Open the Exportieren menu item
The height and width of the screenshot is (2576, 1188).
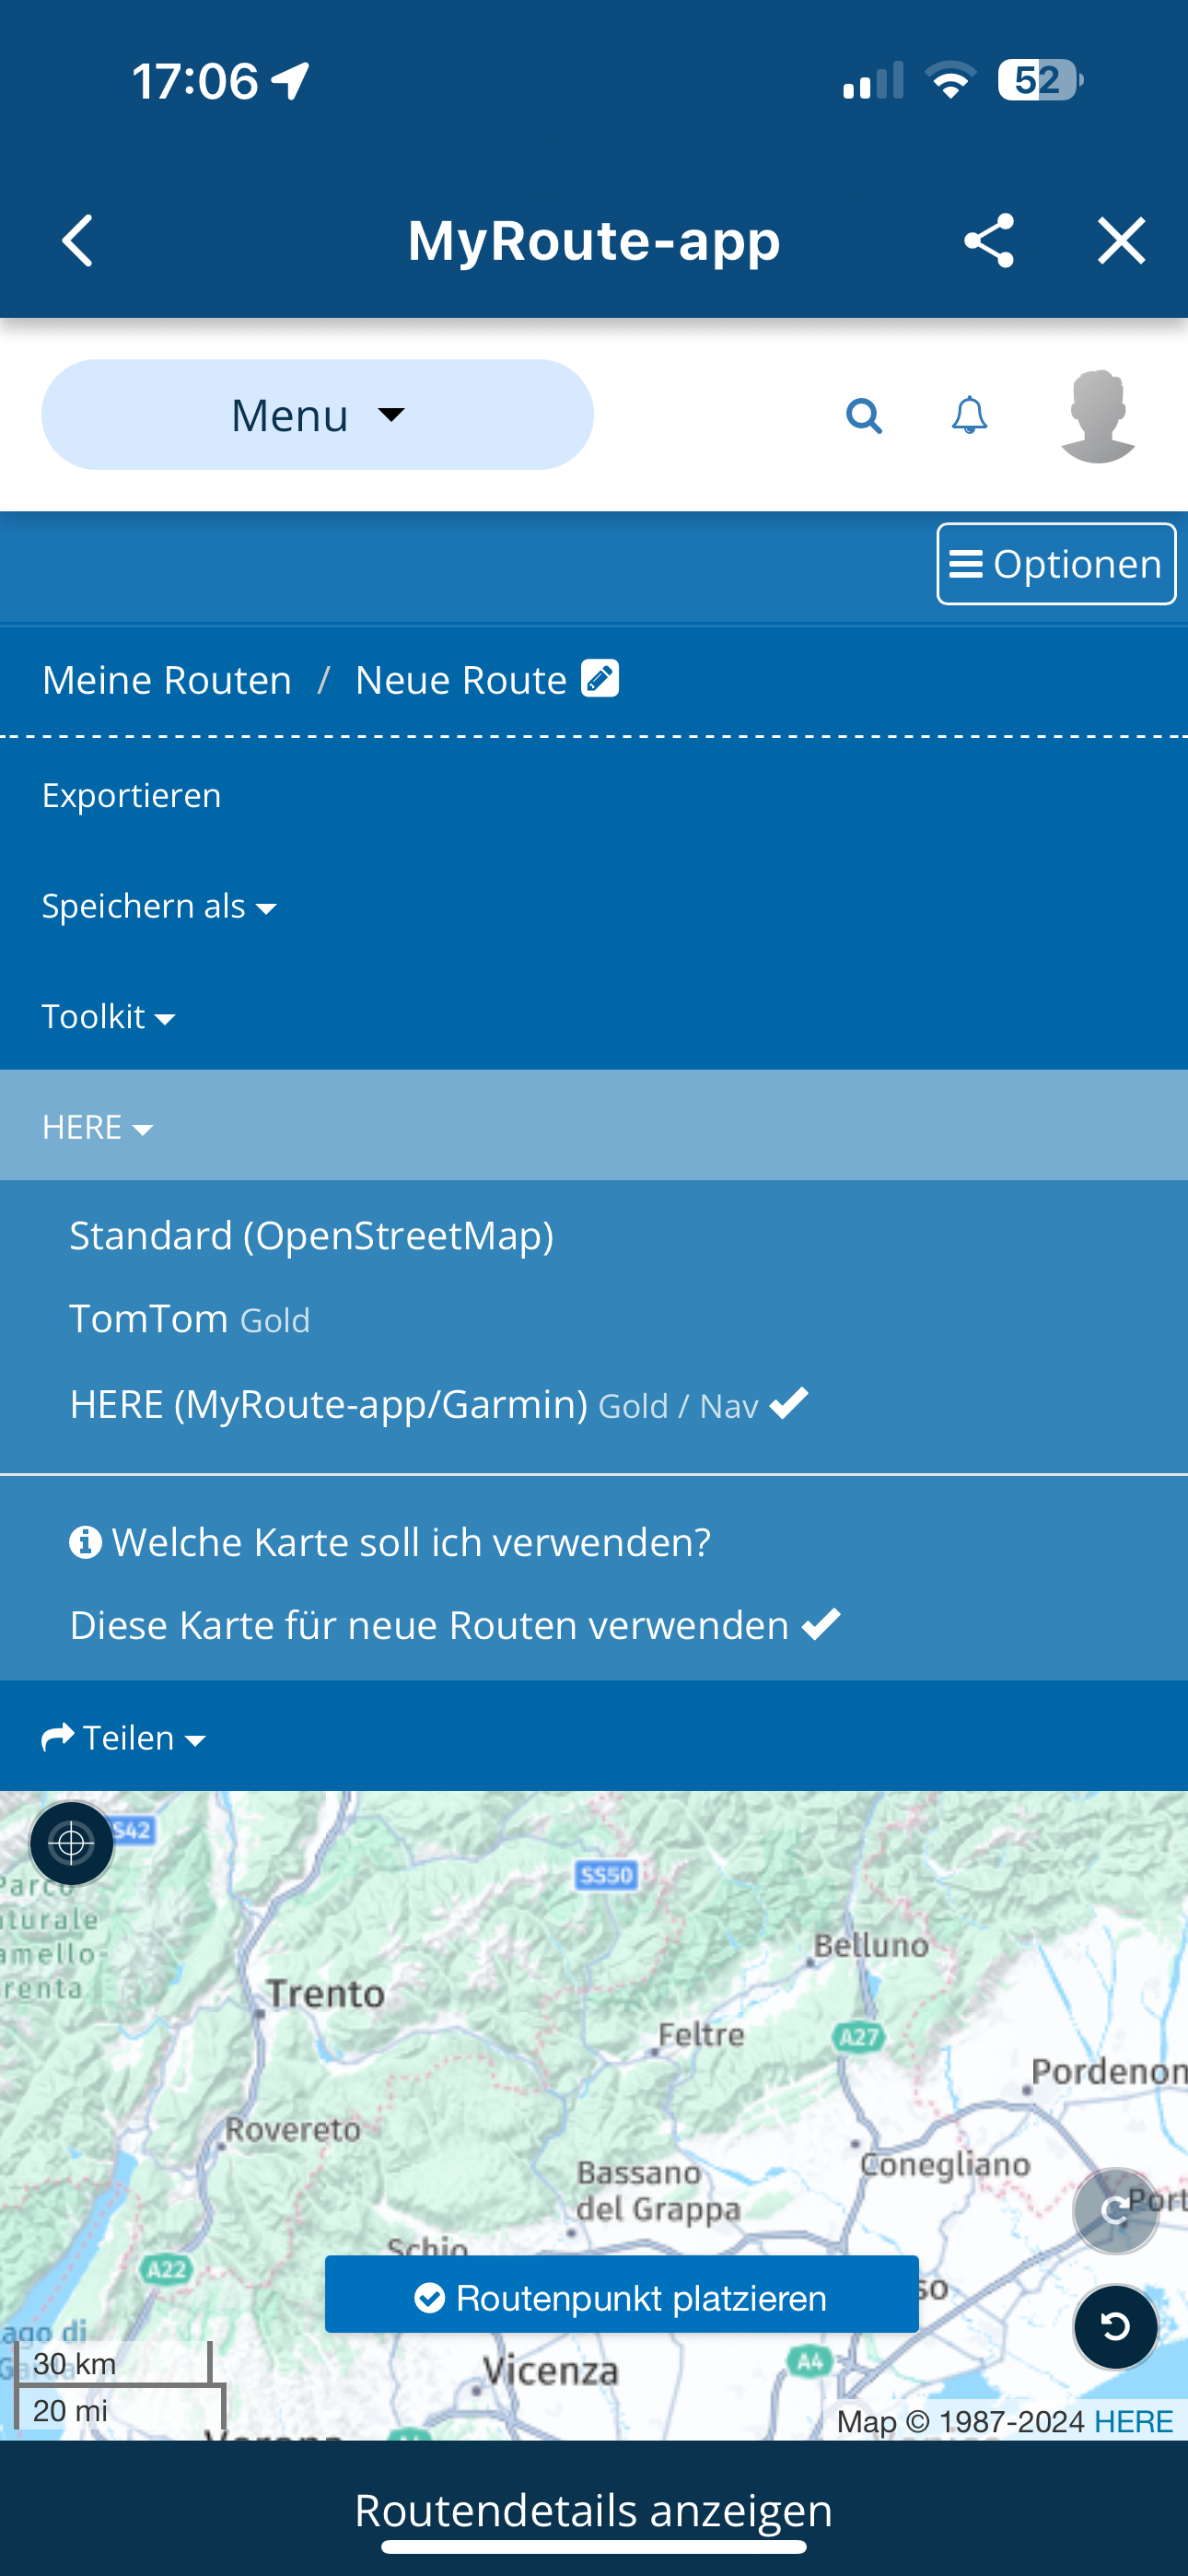pyautogui.click(x=131, y=795)
